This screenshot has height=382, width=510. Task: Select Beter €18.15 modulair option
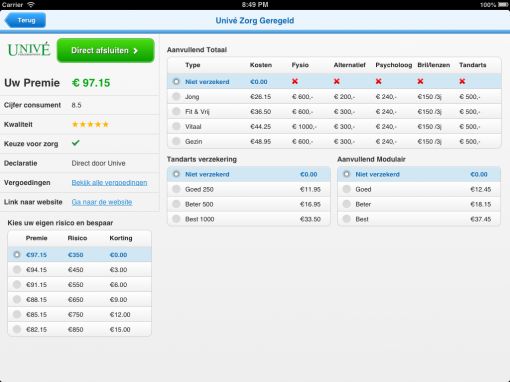tap(419, 204)
